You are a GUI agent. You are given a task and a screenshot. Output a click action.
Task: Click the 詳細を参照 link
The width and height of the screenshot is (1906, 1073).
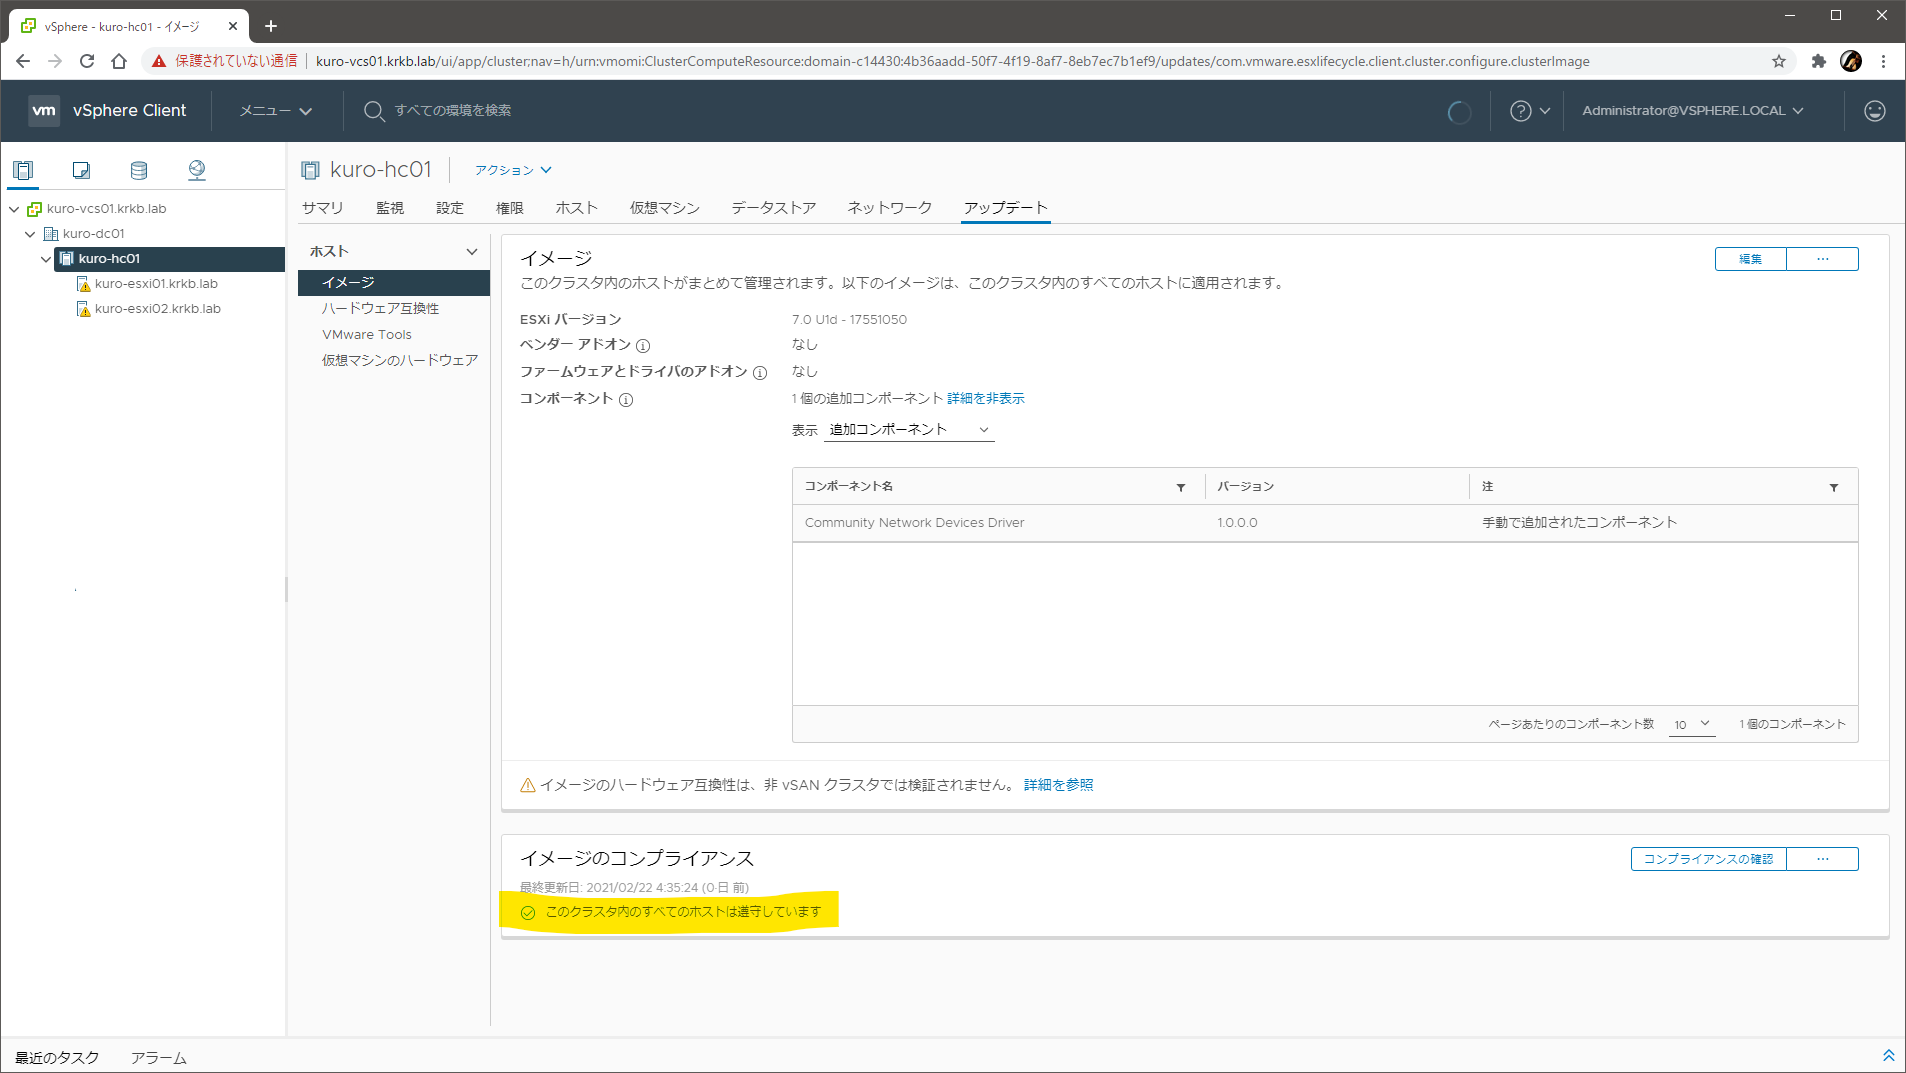pyautogui.click(x=1058, y=785)
